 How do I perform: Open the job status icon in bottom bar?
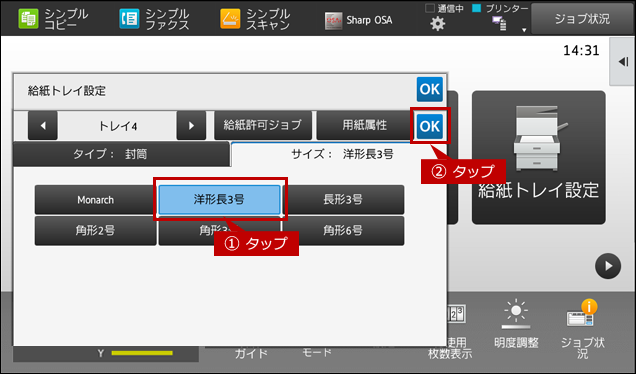[x=582, y=329]
